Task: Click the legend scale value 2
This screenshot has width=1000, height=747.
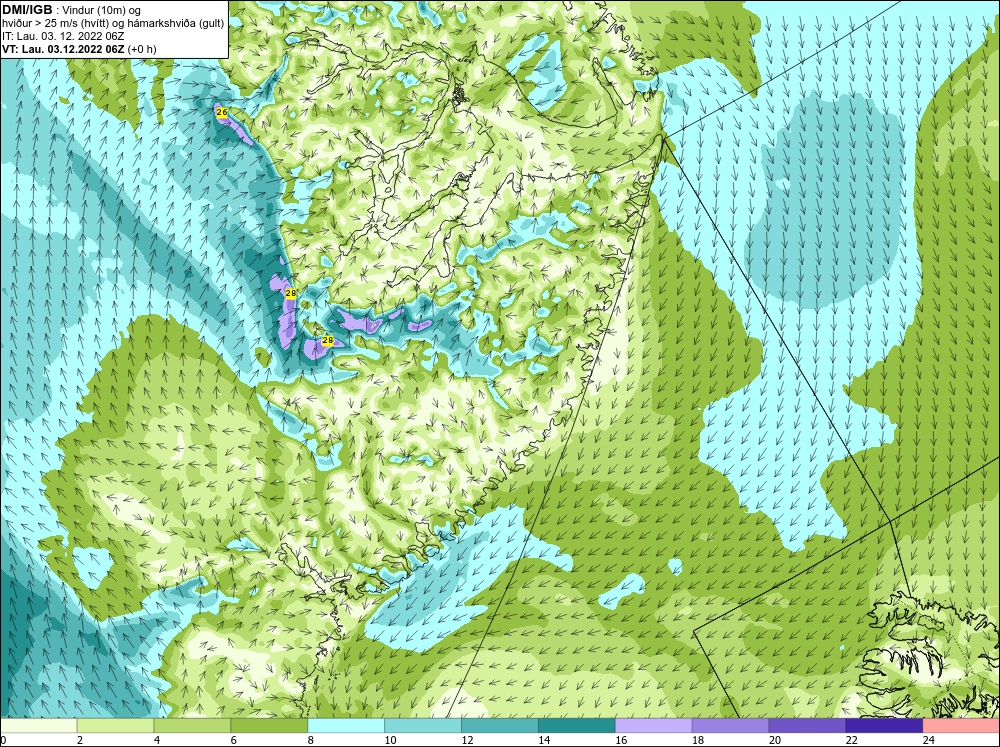Action: tap(80, 740)
